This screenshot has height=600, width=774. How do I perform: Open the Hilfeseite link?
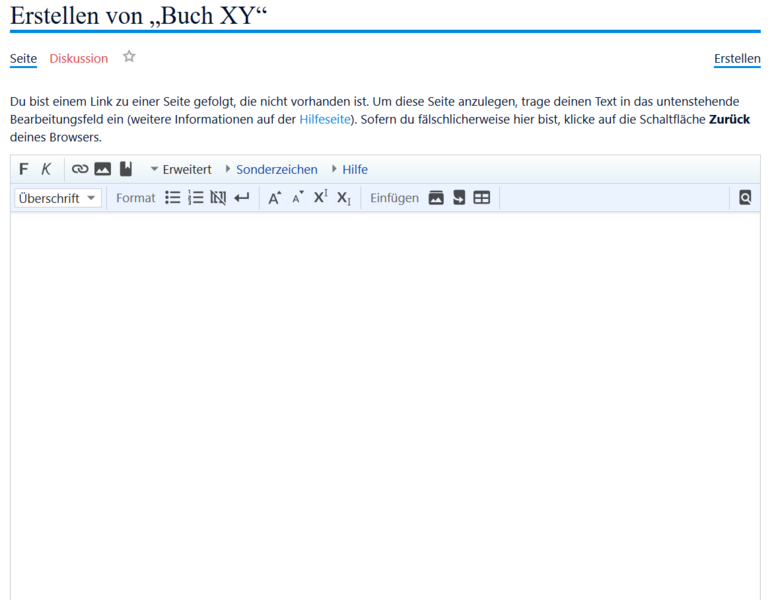pos(324,119)
